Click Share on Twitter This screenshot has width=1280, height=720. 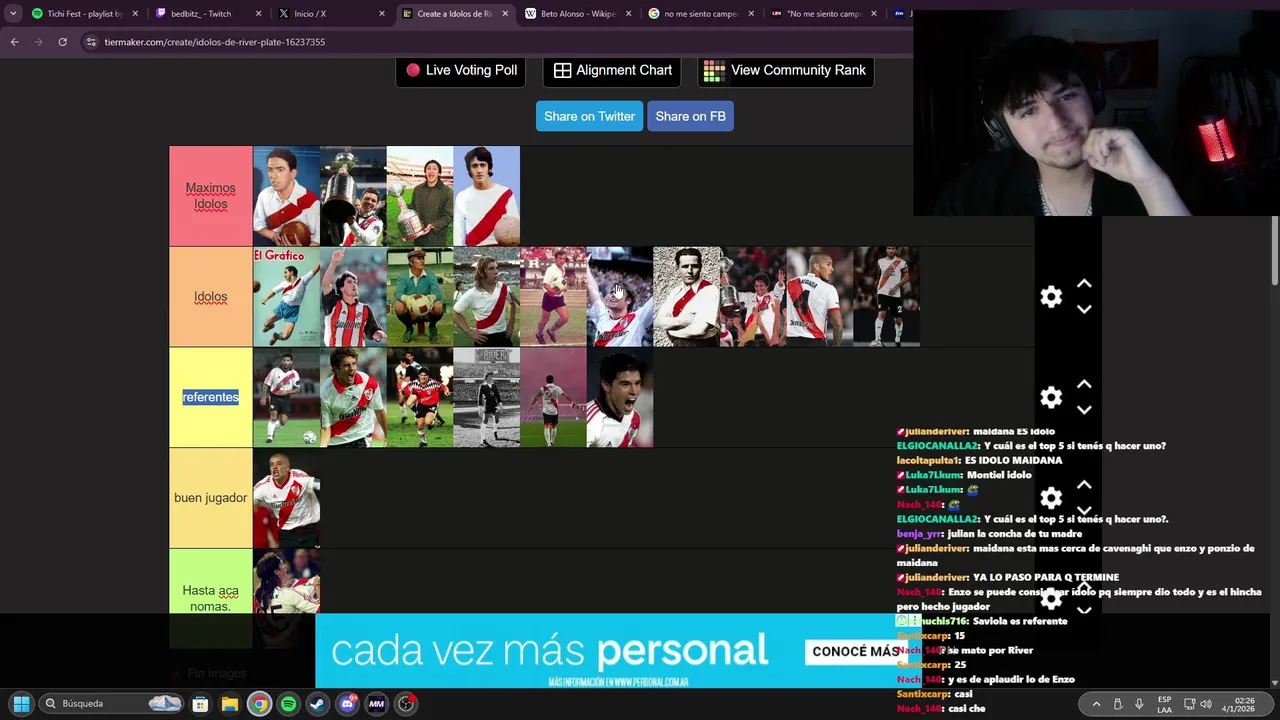pos(589,116)
